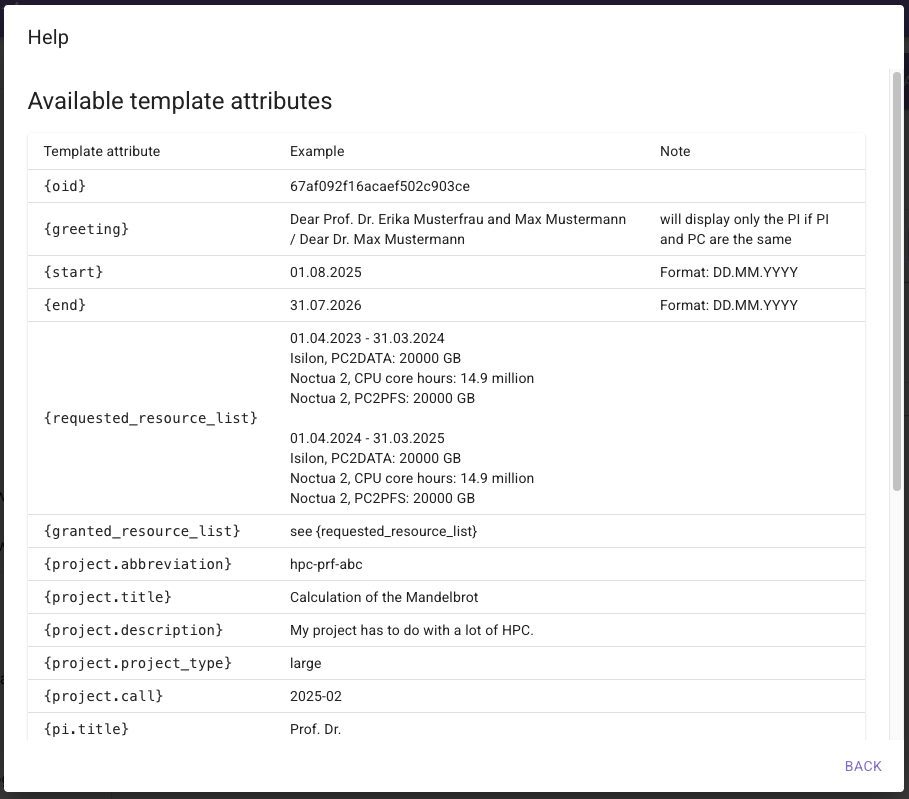Click the dialog scrollbar thumb
The image size is (909, 799).
[896, 280]
